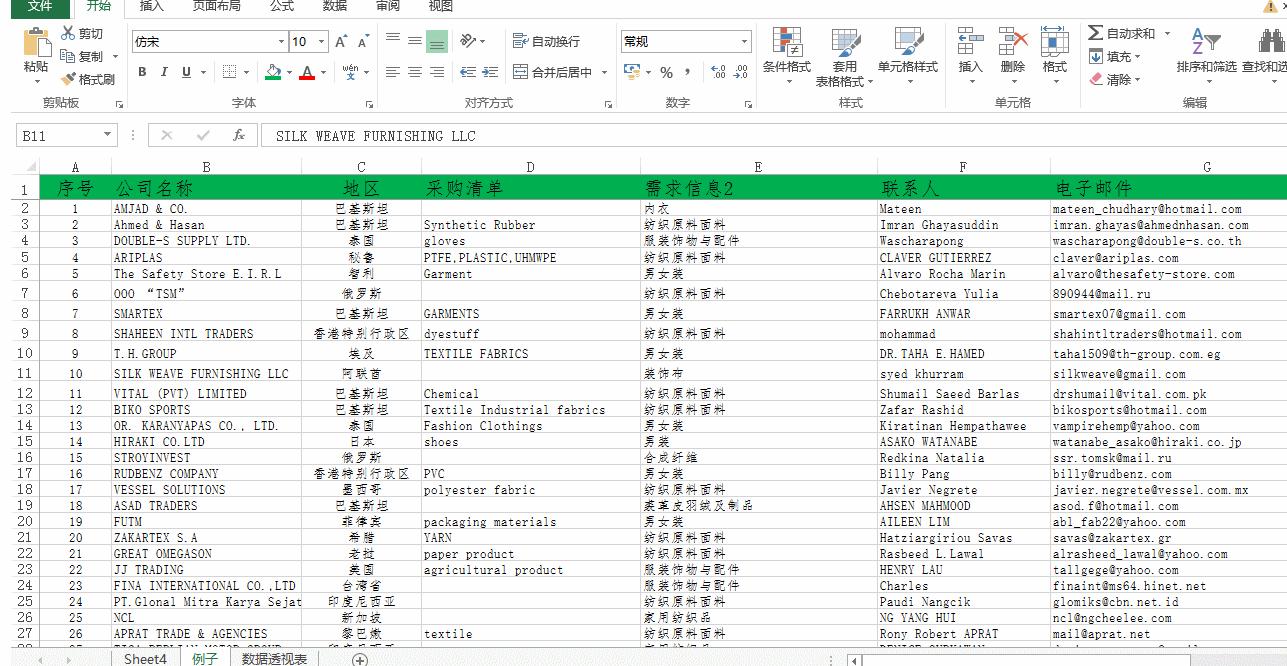The image size is (1287, 666).
Task: Open Format as Table (套用表格格式)
Action: pos(845,56)
